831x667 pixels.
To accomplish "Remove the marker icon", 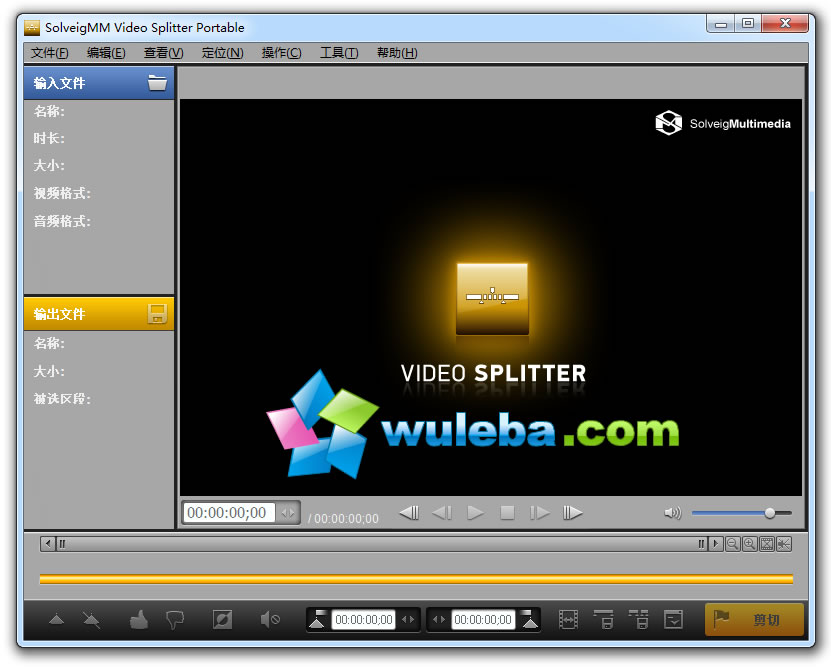I will click(91, 619).
